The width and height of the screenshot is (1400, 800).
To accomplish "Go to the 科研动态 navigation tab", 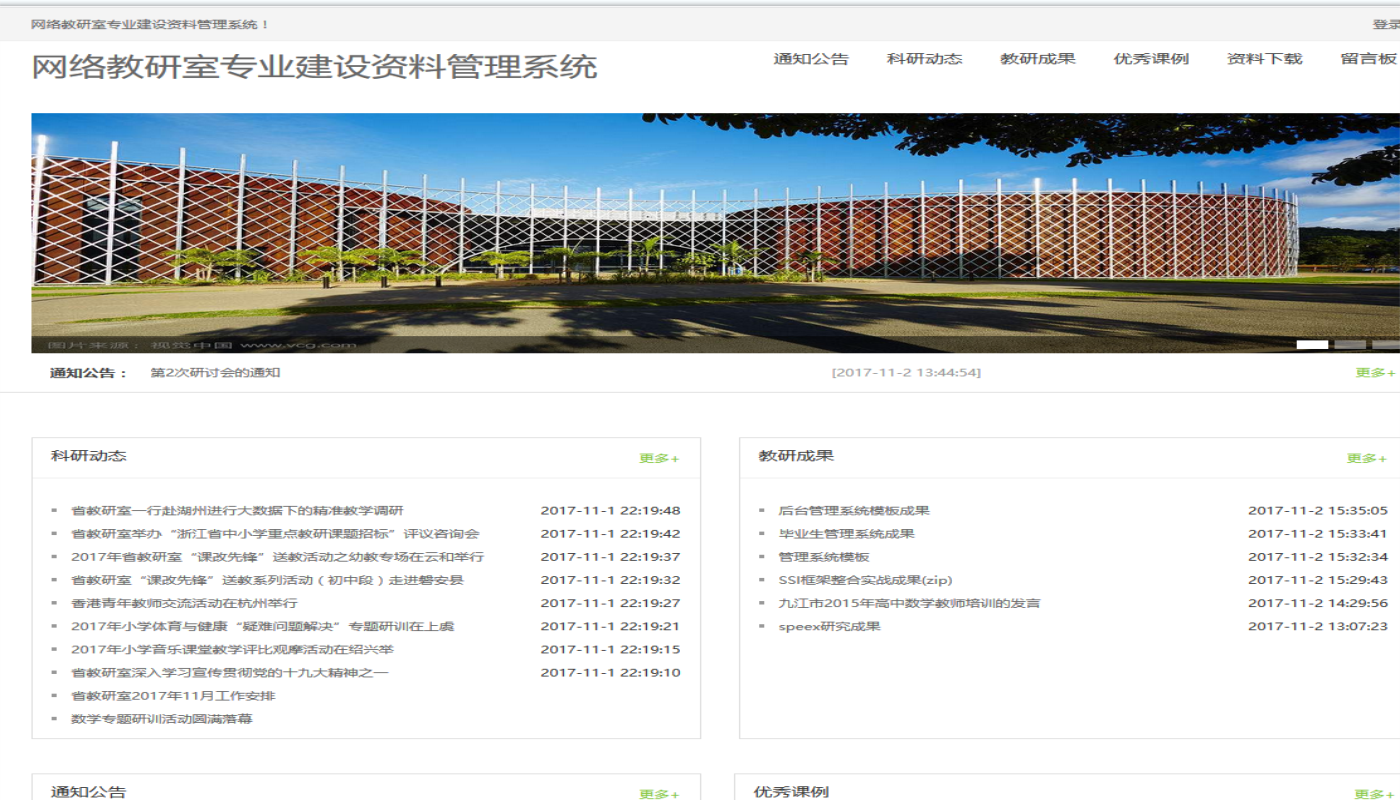I will pyautogui.click(x=924, y=59).
